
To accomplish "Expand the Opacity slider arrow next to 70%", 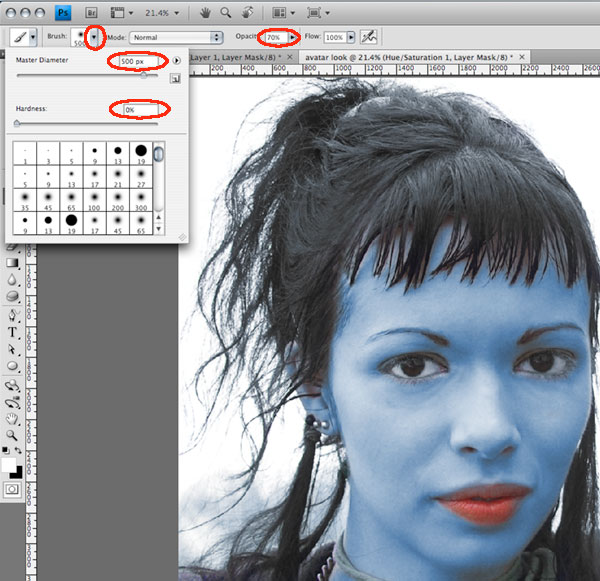I will [x=292, y=37].
